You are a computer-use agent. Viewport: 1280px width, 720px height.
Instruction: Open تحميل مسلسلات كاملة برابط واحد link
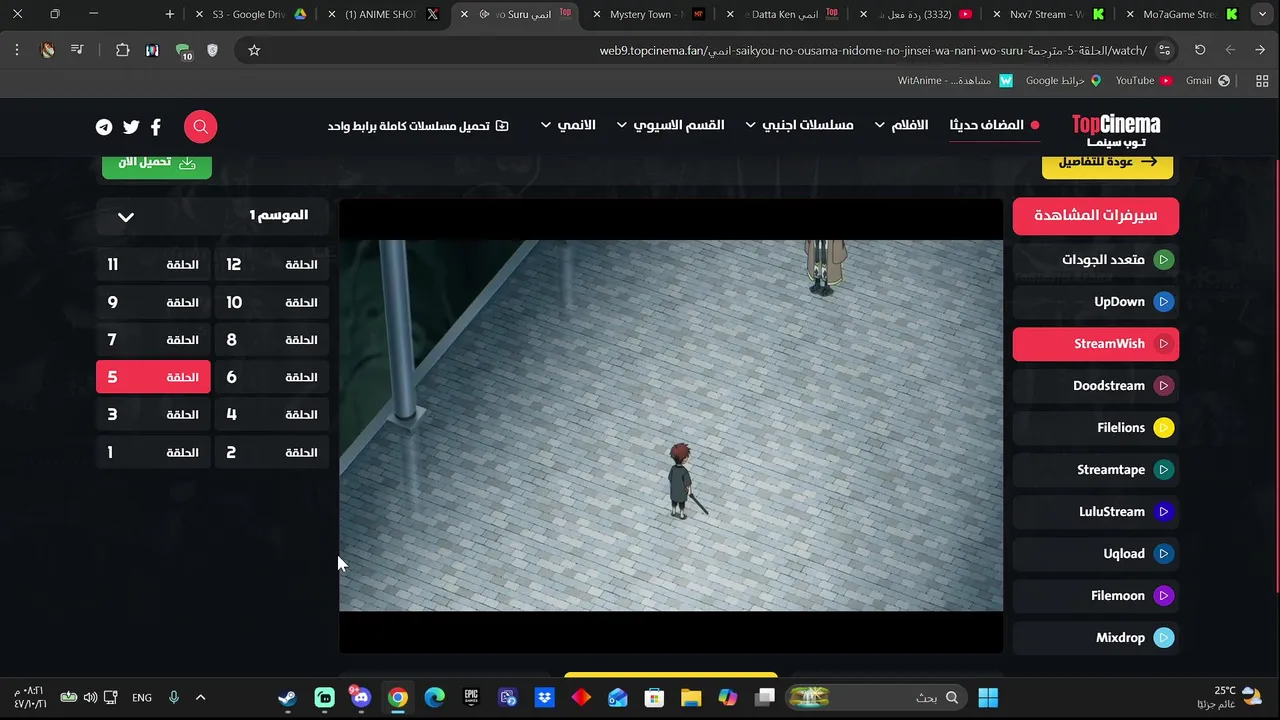pyautogui.click(x=418, y=126)
